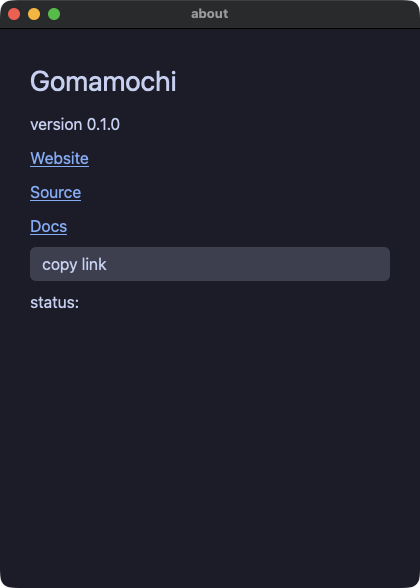The height and width of the screenshot is (588, 420).
Task: Click the status: label
Action: pyautogui.click(x=55, y=303)
